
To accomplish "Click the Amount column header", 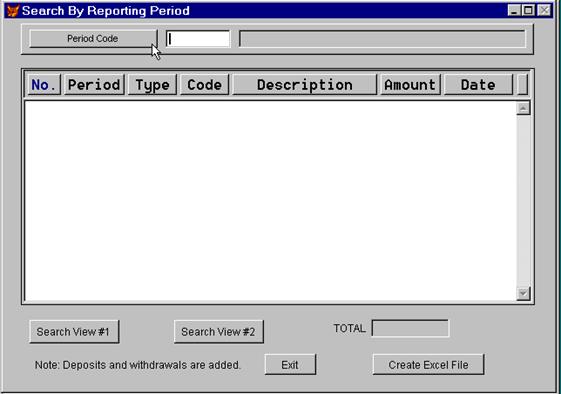I will click(410, 85).
